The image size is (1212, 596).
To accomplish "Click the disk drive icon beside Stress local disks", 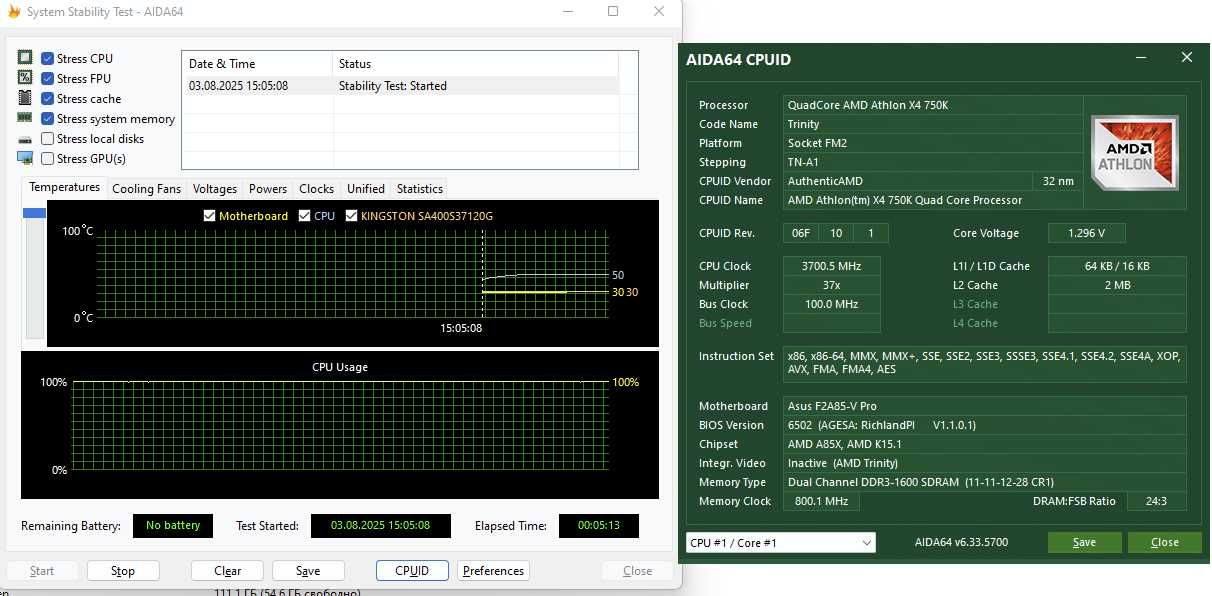I will click(25, 139).
